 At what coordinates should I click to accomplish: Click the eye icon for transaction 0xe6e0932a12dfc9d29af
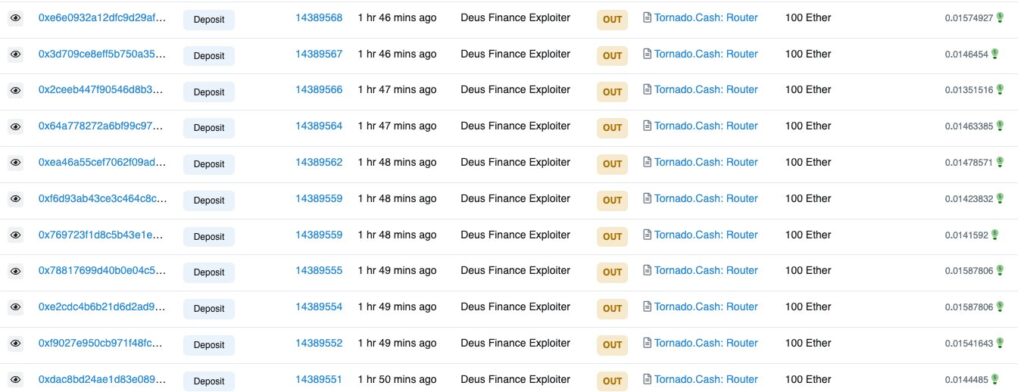click(16, 18)
